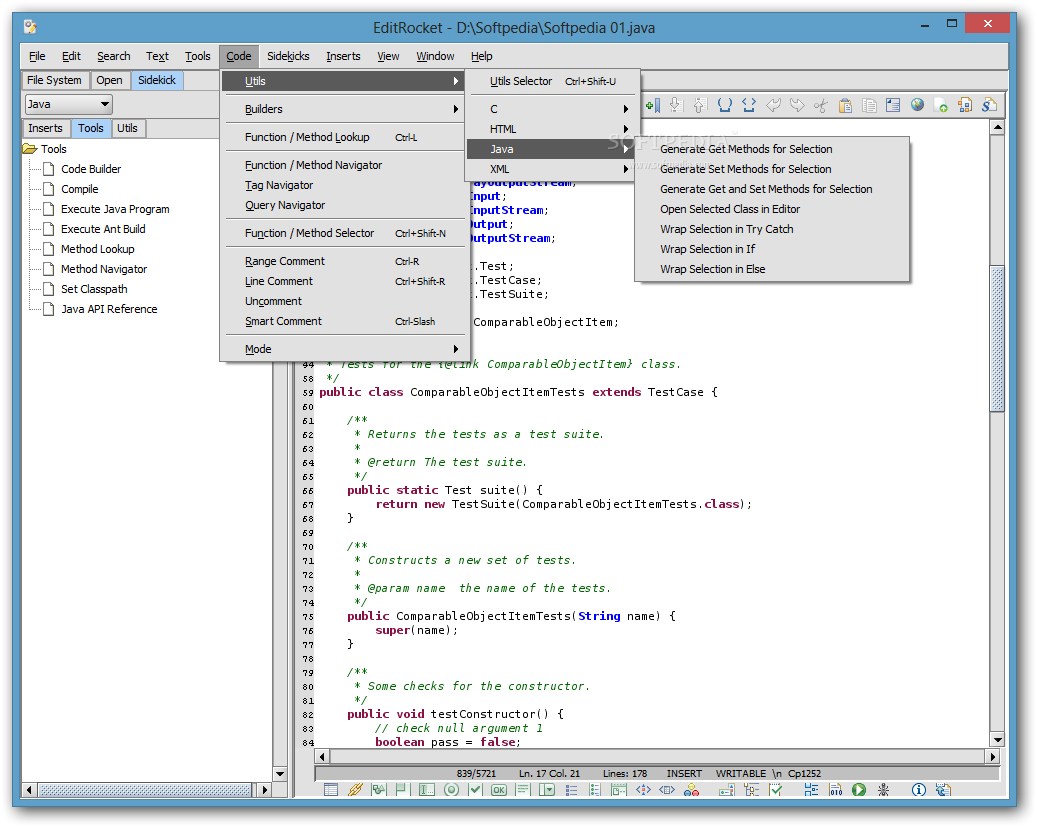This screenshot has height=827, width=1037.
Task: Choose Function / Method Navigator entry
Action: coord(343,165)
